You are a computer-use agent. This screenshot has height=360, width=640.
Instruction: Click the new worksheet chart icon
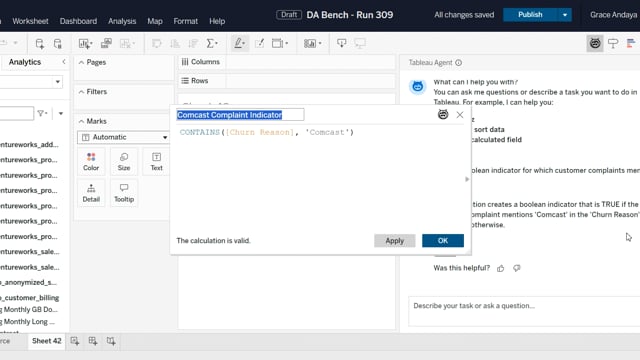point(85,43)
